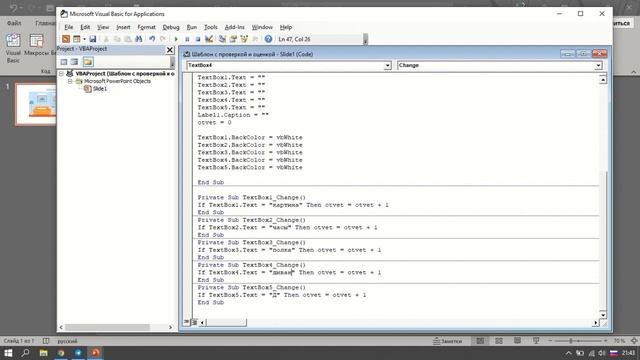640x360 pixels.
Task: Click the PowerPoint zoom slider
Action: (x=578, y=340)
